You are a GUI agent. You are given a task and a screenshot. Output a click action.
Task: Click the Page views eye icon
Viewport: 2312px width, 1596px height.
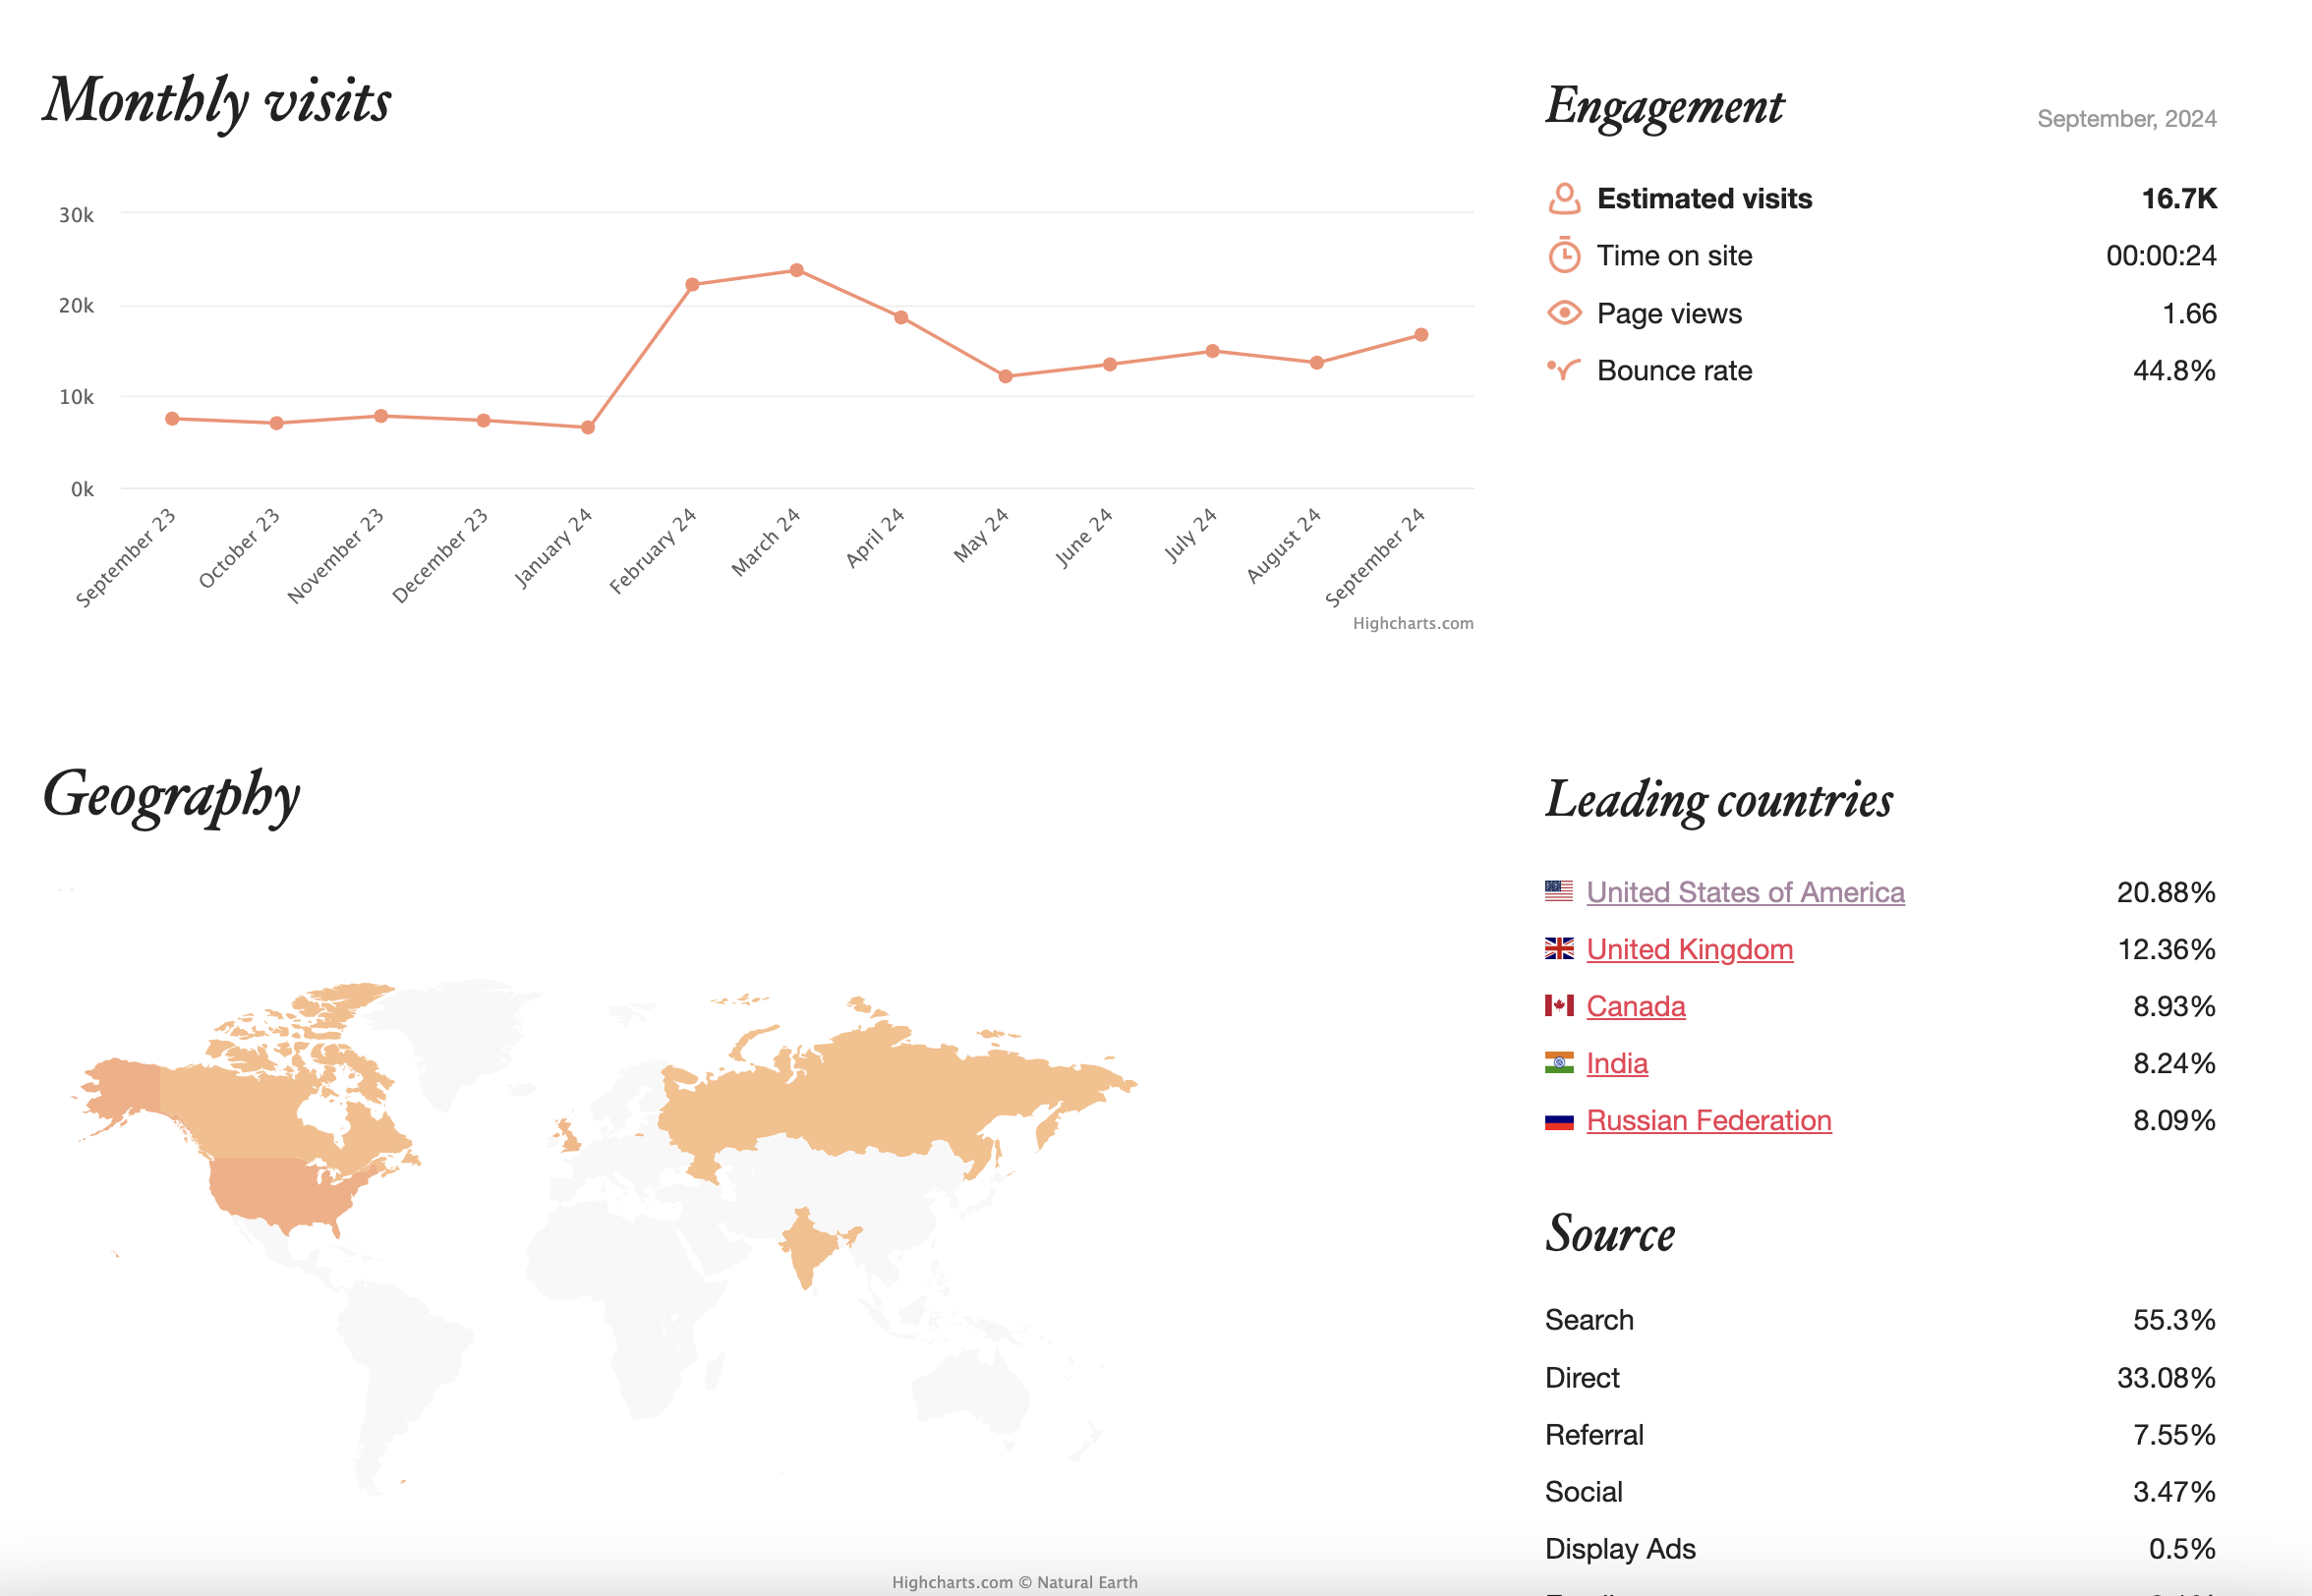pos(1564,313)
